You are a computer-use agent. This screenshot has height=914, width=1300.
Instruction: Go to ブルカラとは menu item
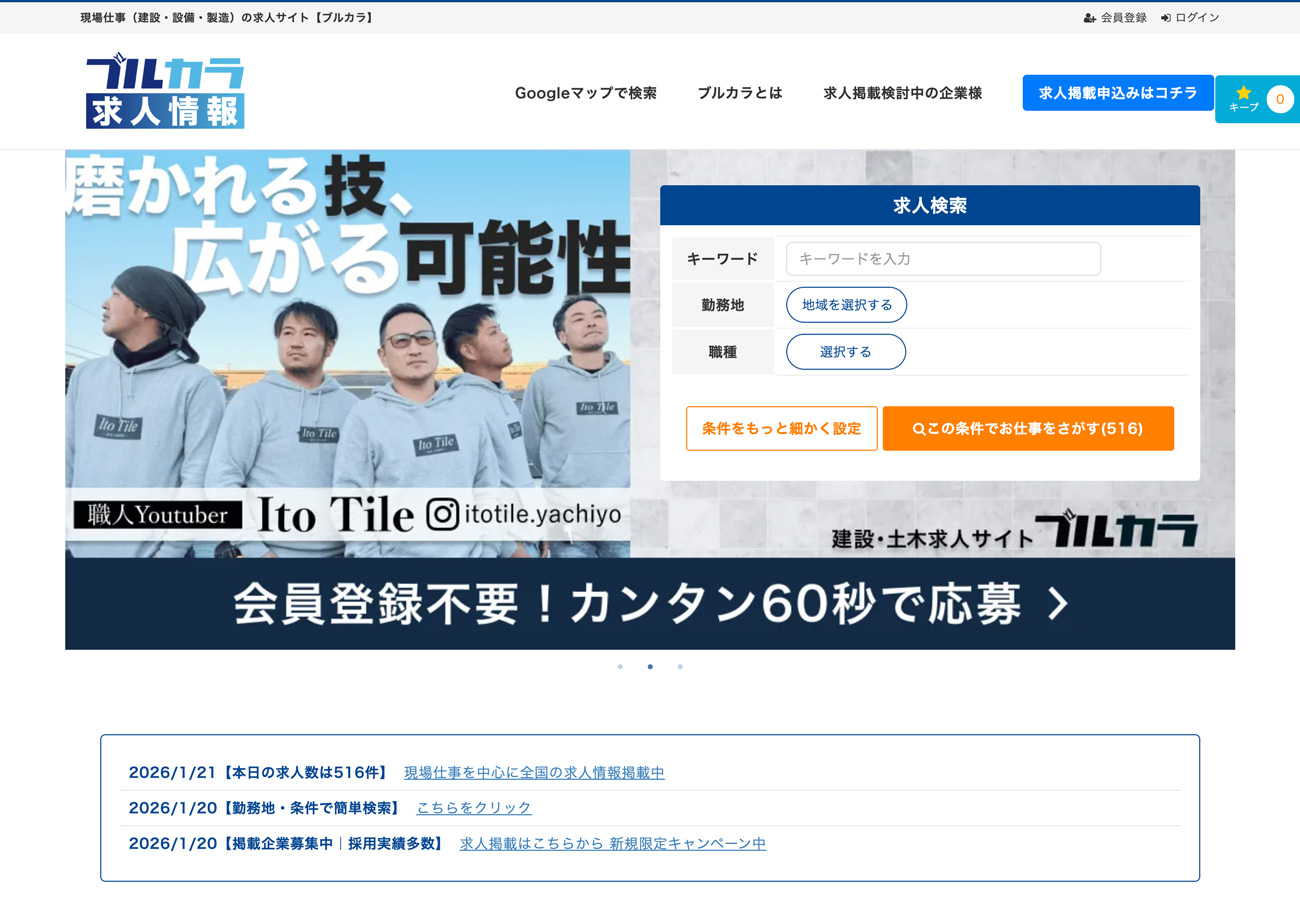coord(739,93)
